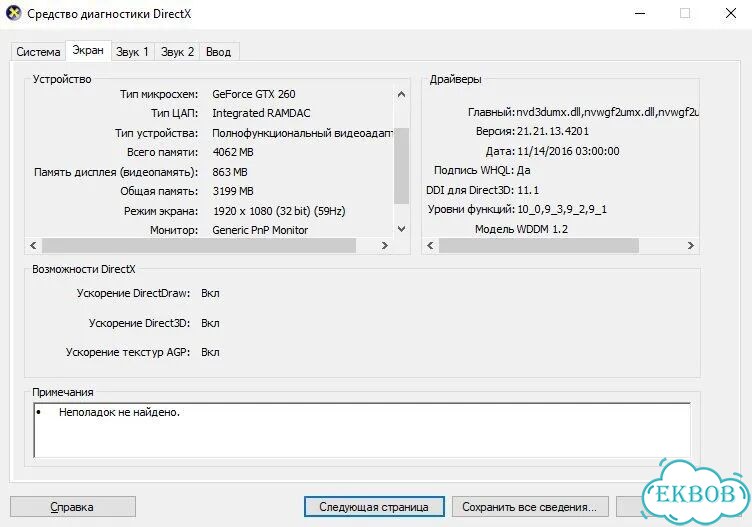Switch to the Ввод tab
This screenshot has height=527, width=752.
(219, 52)
